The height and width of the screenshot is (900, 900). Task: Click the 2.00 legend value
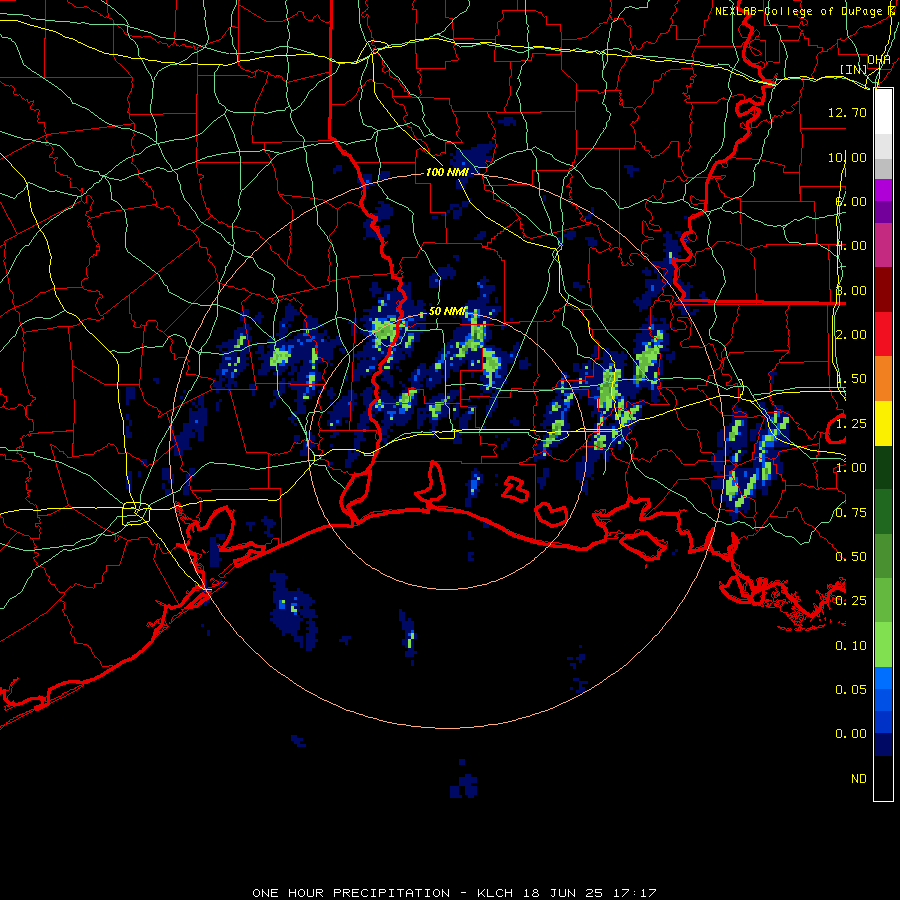pyautogui.click(x=851, y=335)
